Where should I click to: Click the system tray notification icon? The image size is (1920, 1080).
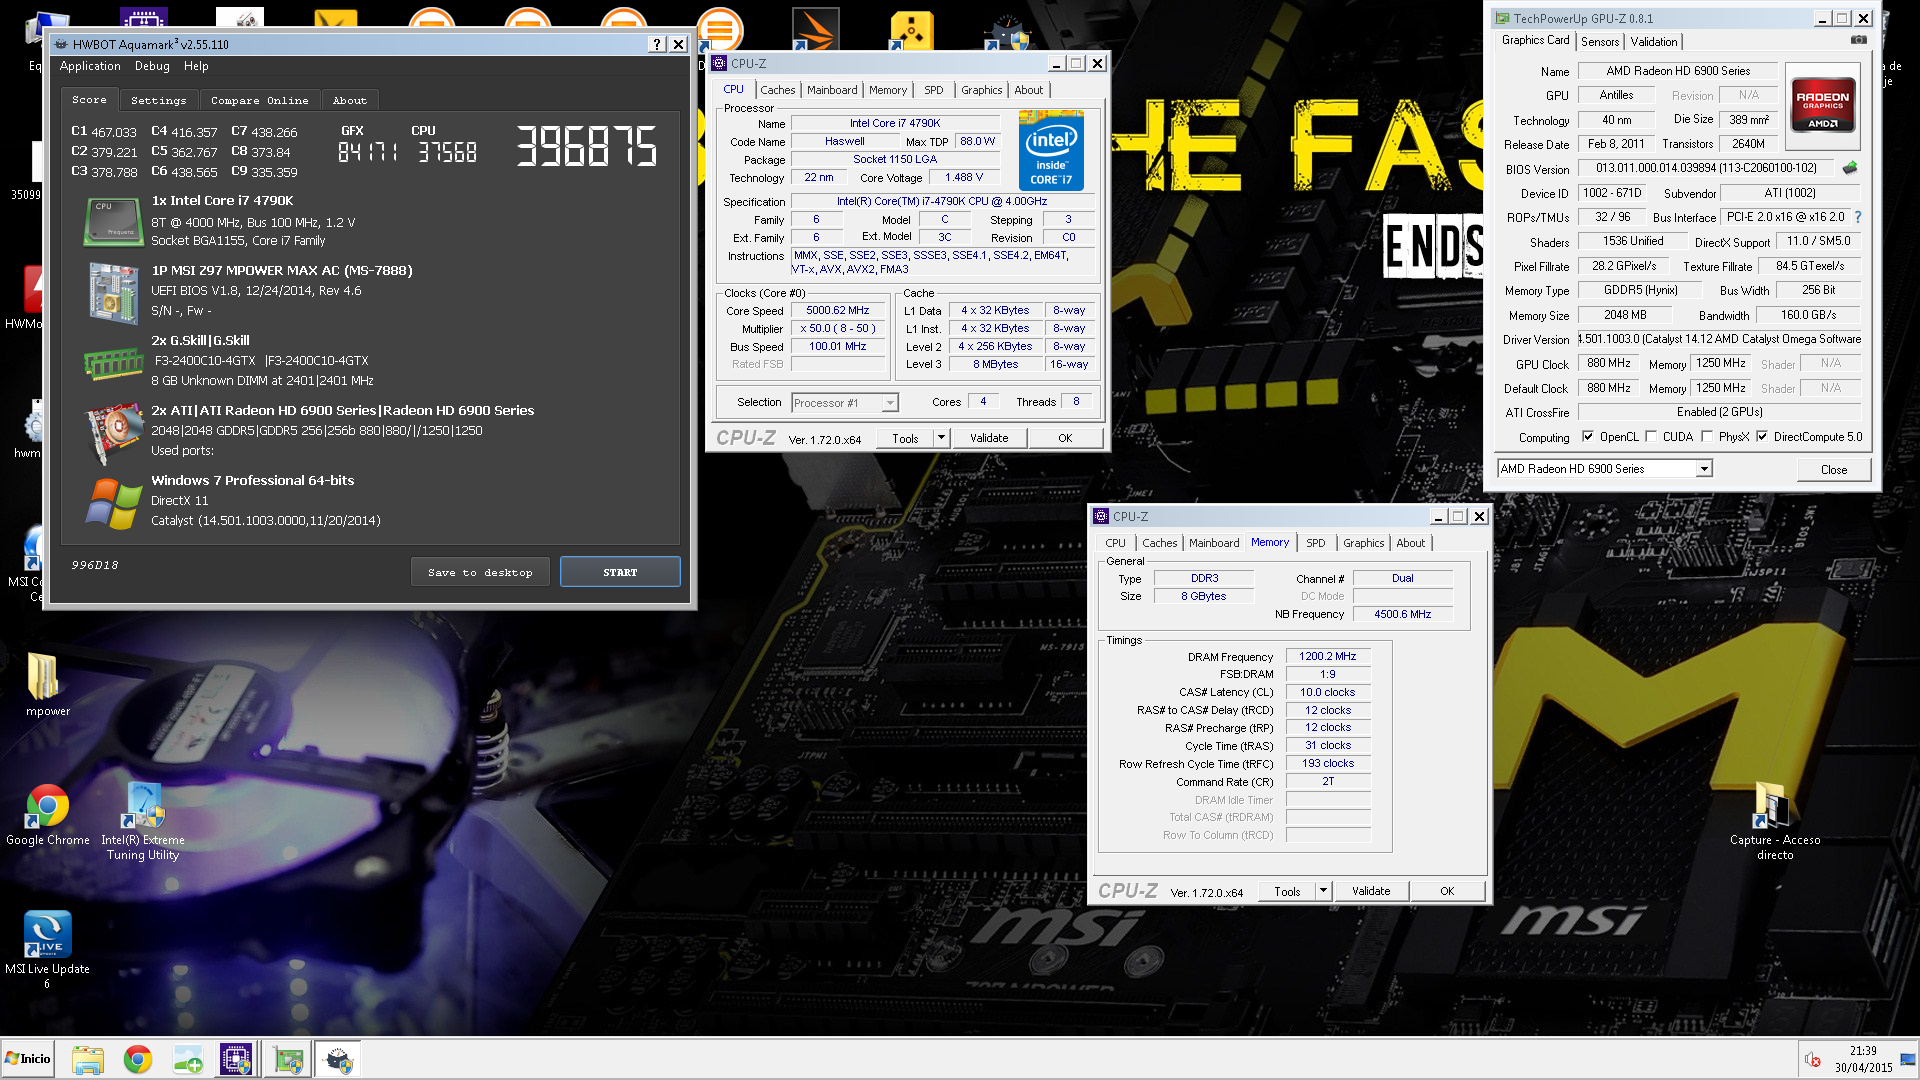pyautogui.click(x=1812, y=1060)
